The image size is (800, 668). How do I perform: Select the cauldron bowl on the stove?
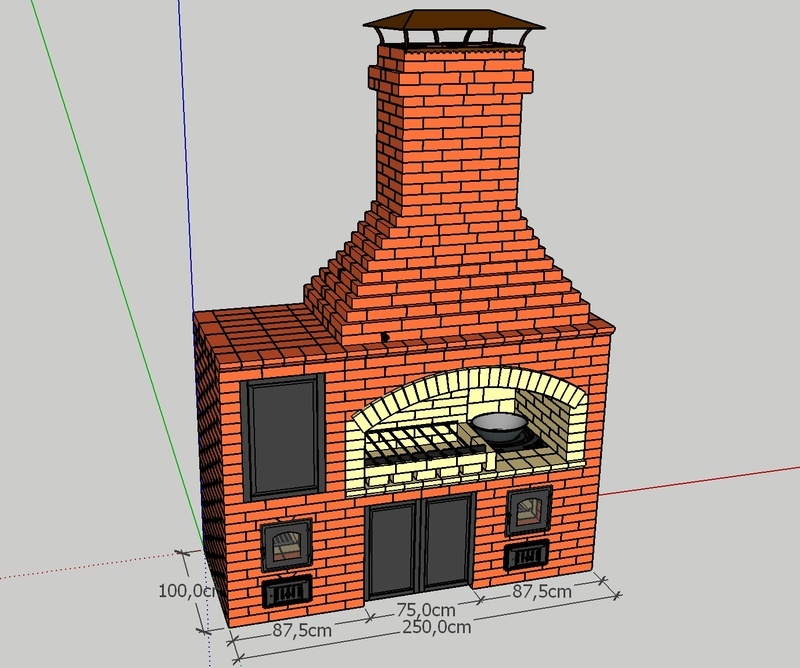[x=498, y=427]
